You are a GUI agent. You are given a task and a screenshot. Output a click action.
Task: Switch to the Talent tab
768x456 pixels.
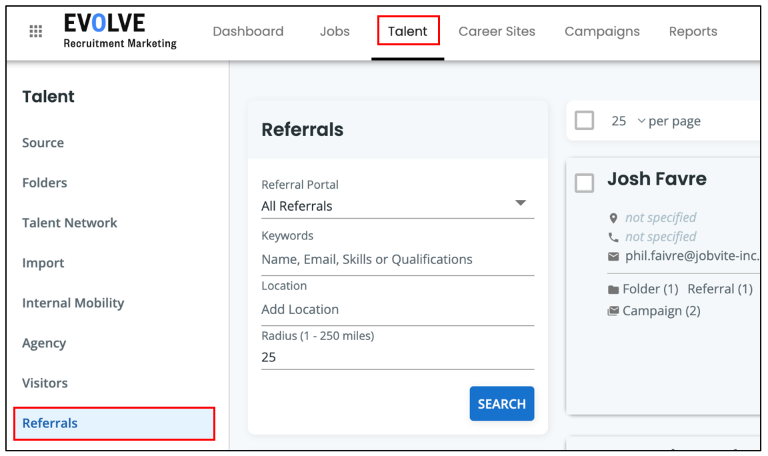coord(408,31)
